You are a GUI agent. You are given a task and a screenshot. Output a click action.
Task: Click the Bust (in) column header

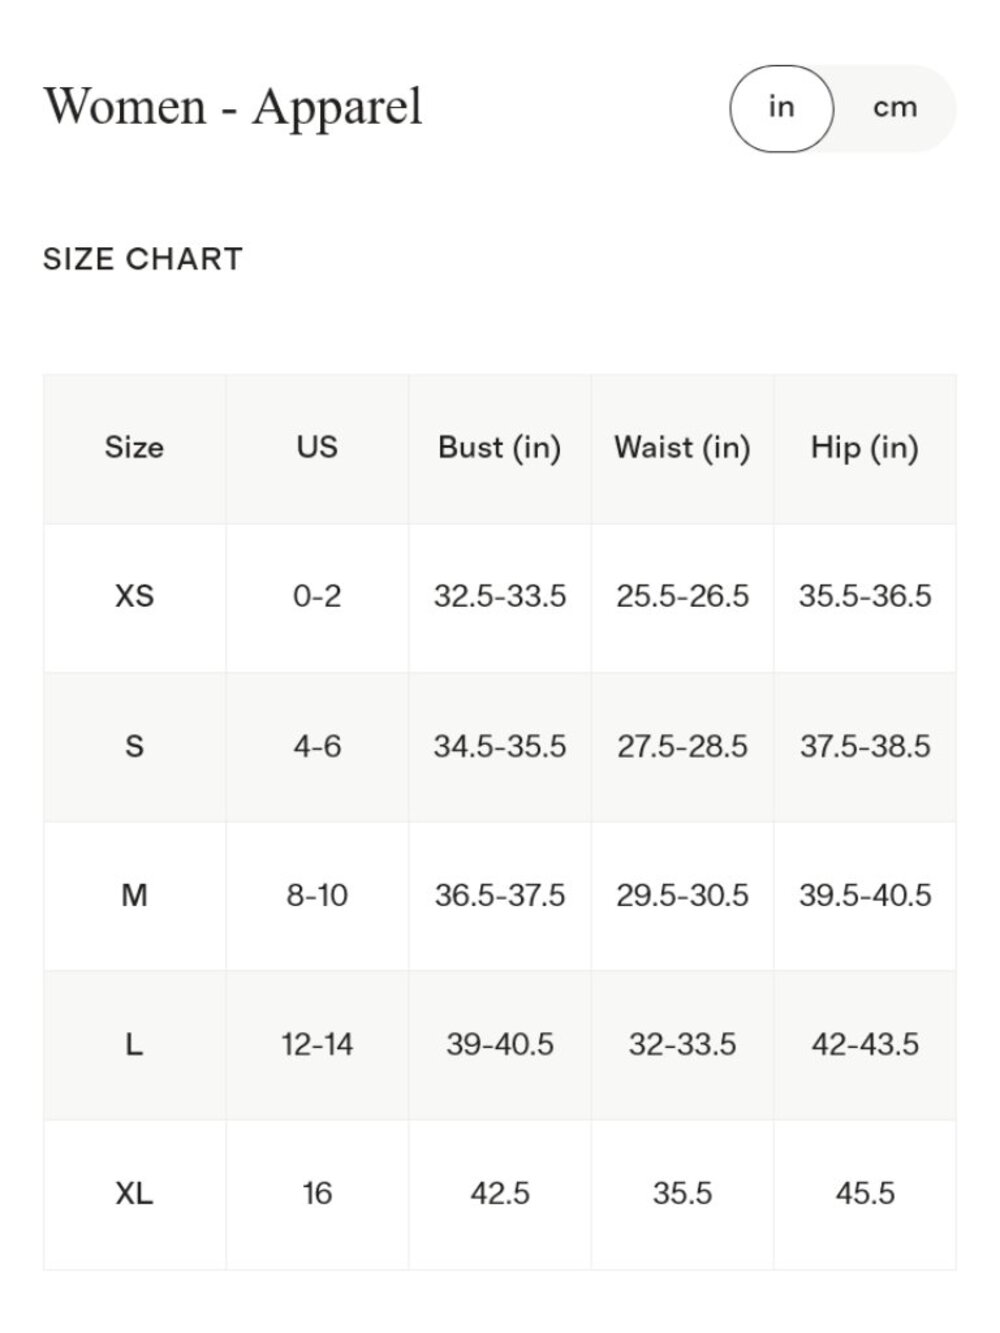pyautogui.click(x=500, y=448)
